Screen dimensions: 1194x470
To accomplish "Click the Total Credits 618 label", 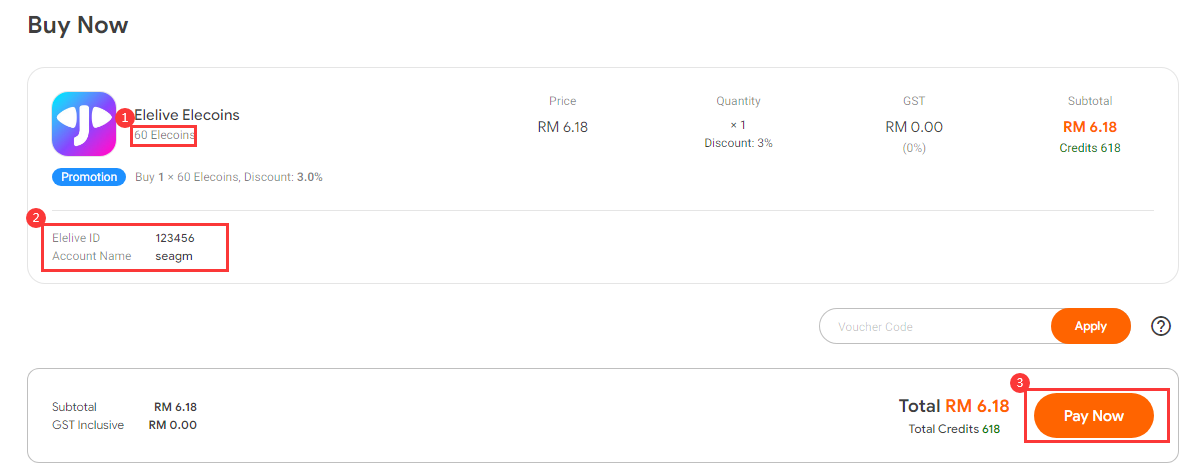I will coord(954,429).
